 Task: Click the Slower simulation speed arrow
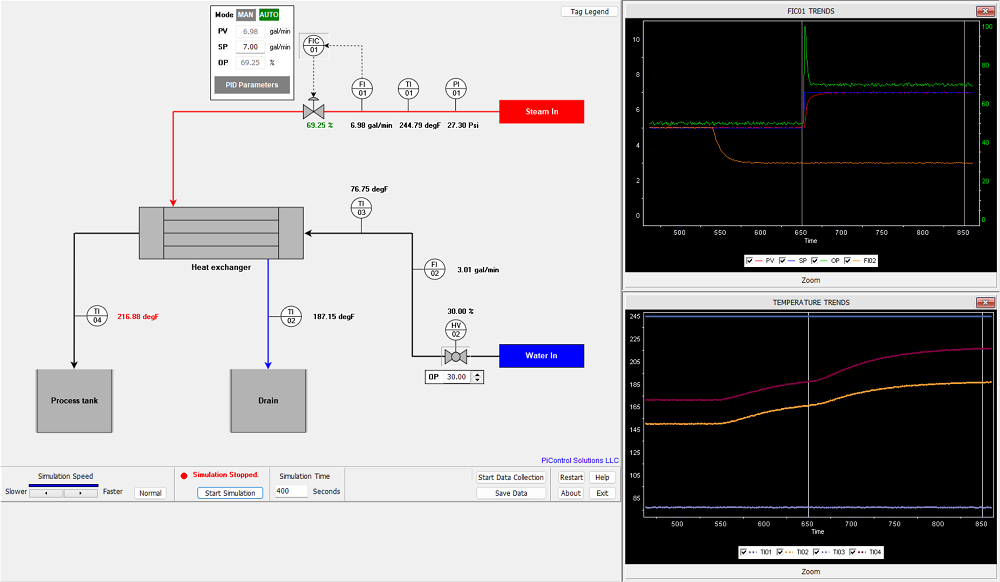(46, 493)
